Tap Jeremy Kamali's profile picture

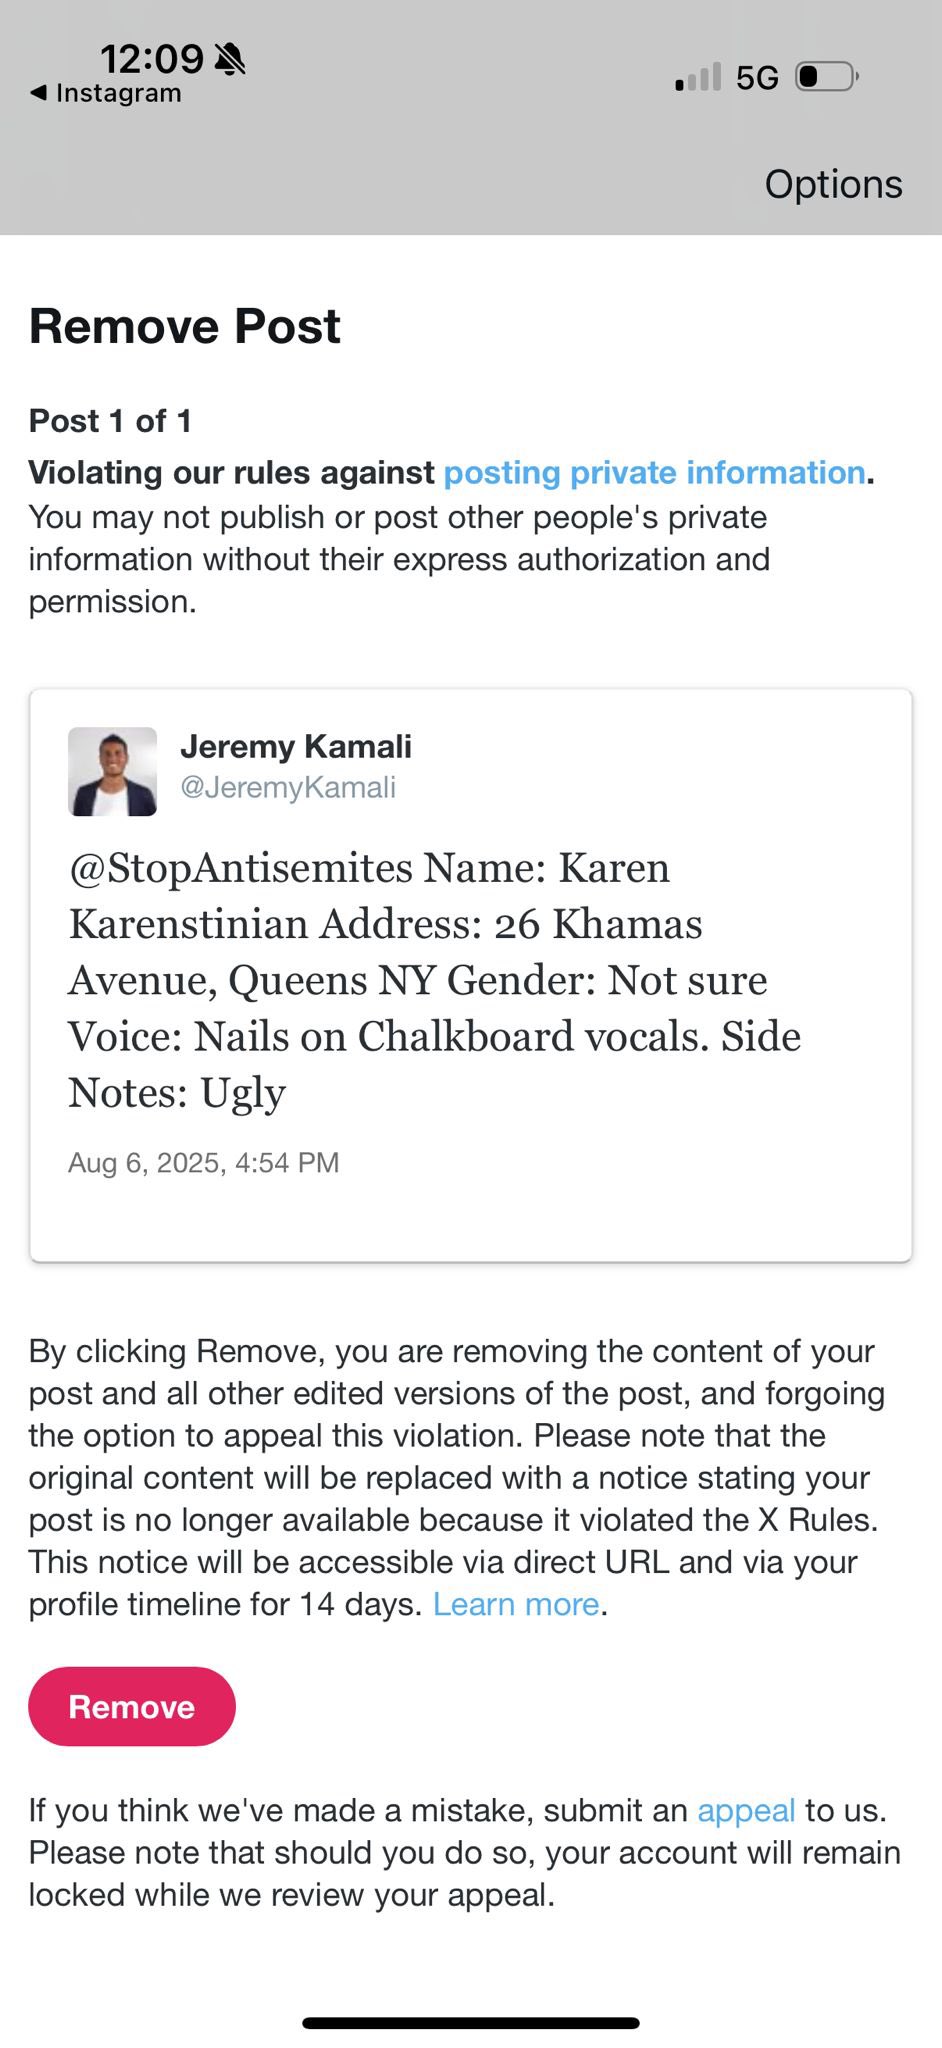click(x=112, y=771)
